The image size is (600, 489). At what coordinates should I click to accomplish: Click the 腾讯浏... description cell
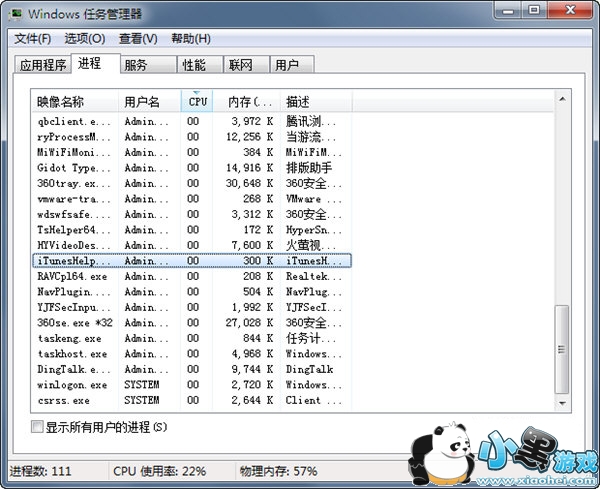coord(311,122)
